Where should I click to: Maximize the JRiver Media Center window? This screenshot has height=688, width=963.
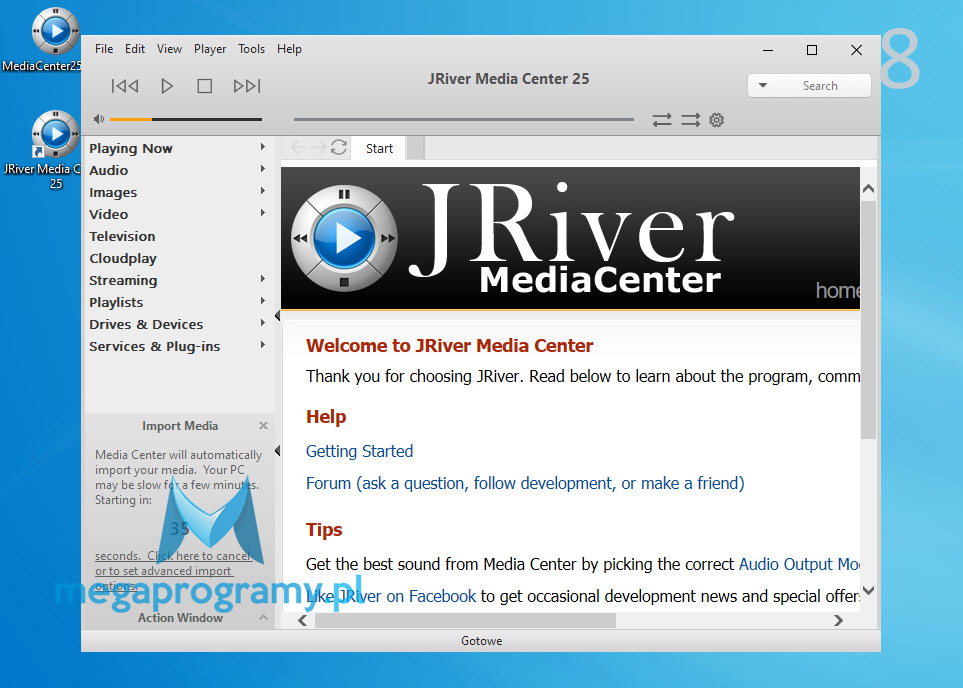[812, 50]
